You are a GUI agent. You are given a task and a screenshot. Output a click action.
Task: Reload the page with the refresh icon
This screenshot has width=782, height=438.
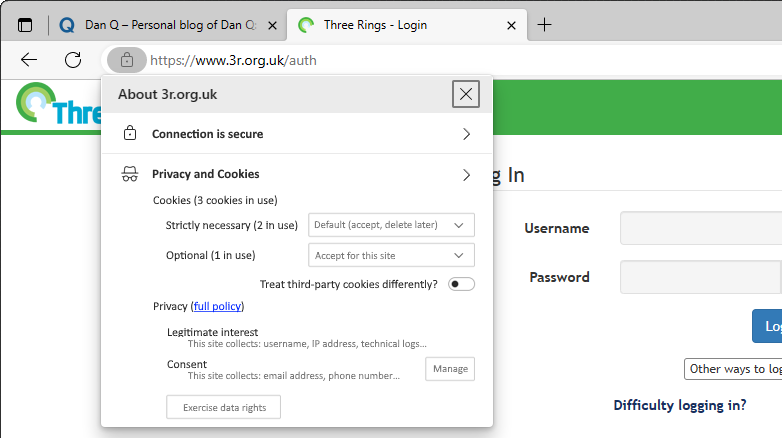[x=73, y=60]
